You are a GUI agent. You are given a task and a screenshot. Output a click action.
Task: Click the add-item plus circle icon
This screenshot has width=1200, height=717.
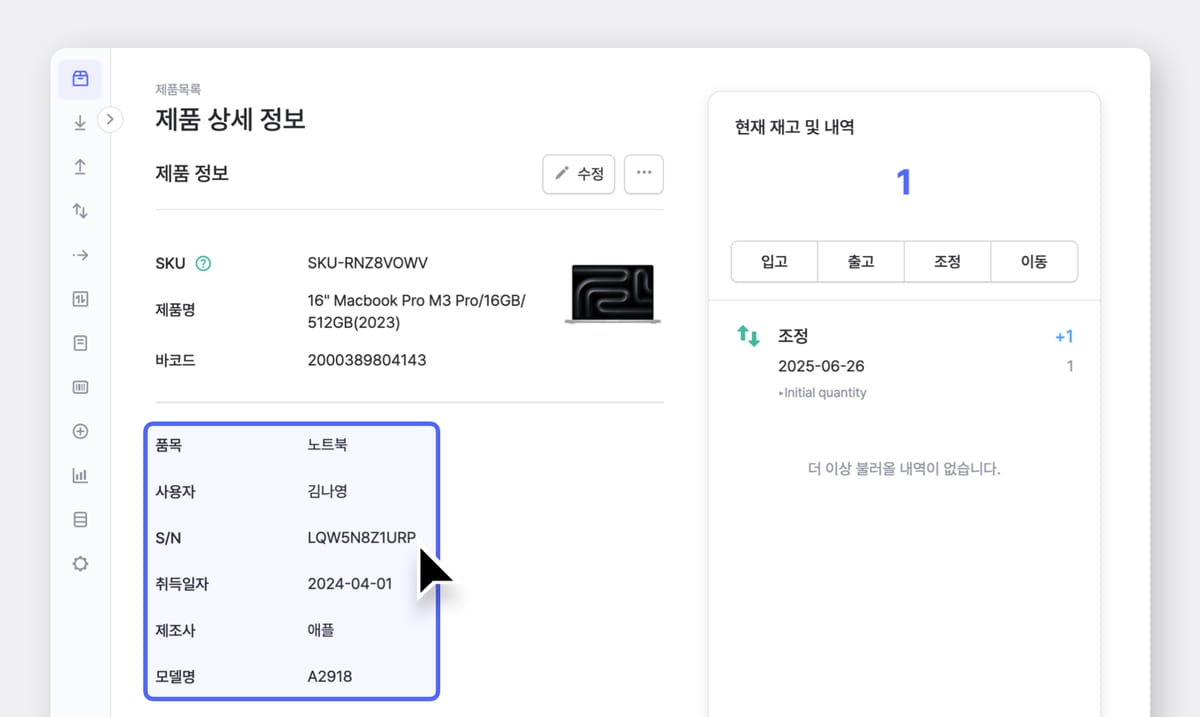[x=80, y=431]
